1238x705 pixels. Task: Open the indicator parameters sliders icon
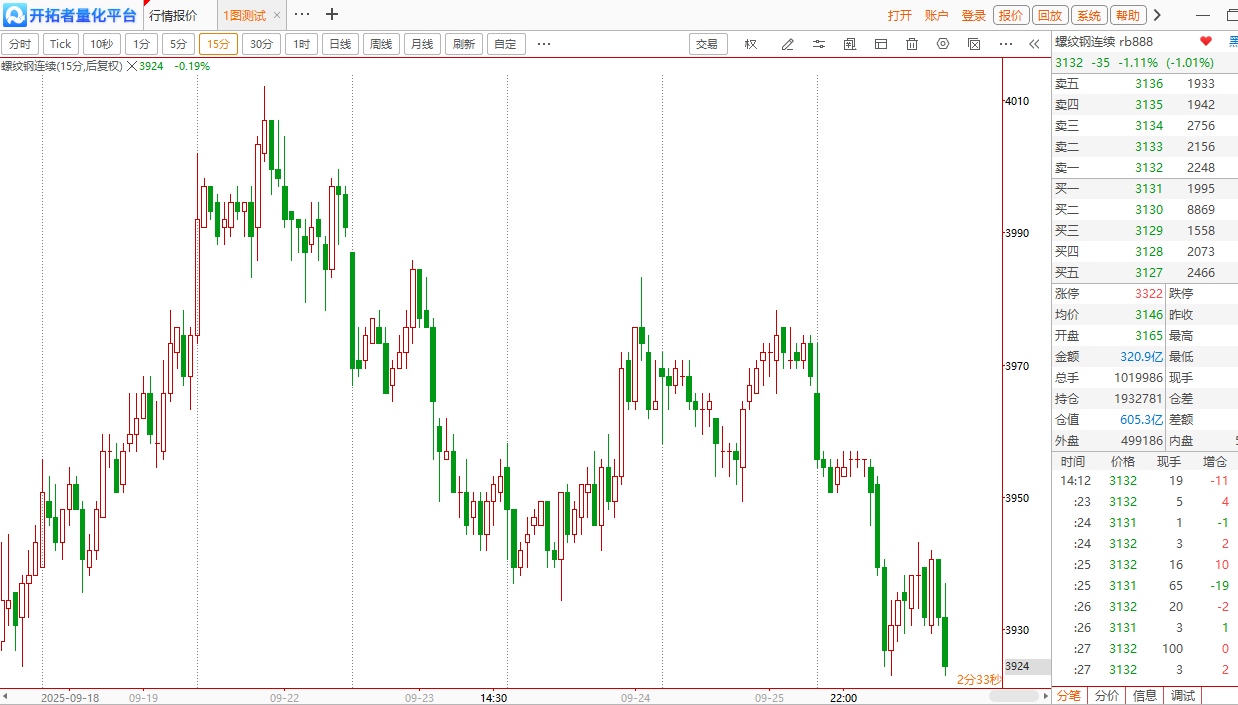[819, 44]
